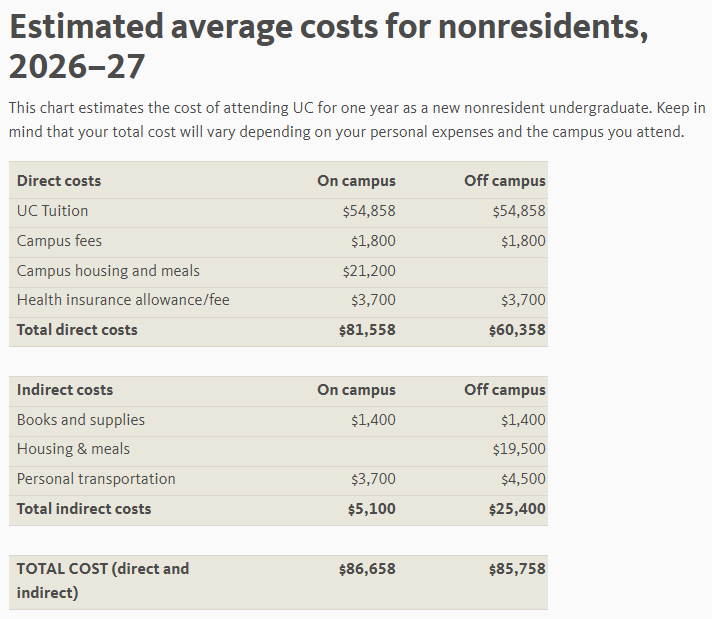The width and height of the screenshot is (712, 619).
Task: Click the $19,500 off-campus housing & meals amount
Action: [518, 449]
